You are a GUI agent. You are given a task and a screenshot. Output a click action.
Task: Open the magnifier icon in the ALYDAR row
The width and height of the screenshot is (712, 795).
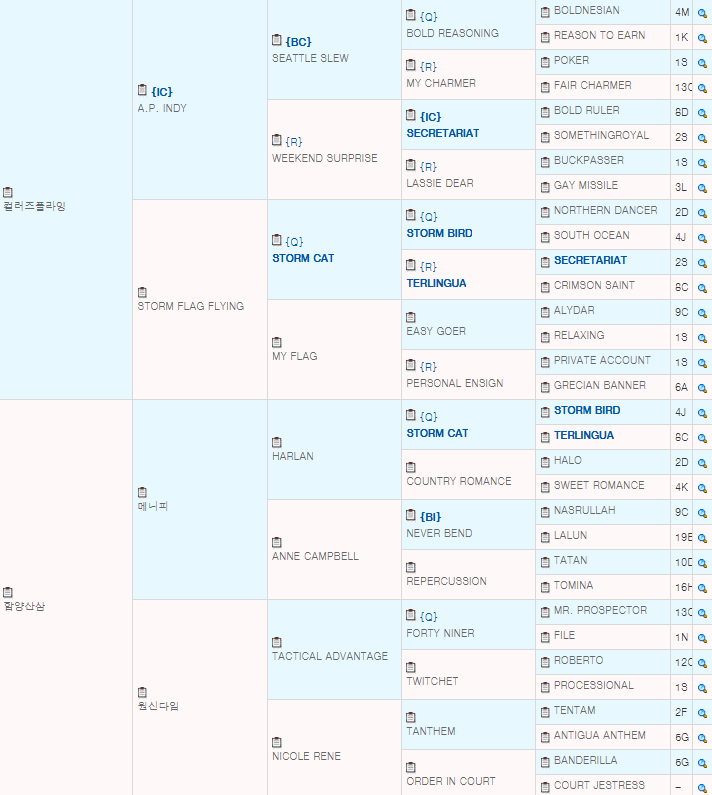702,312
